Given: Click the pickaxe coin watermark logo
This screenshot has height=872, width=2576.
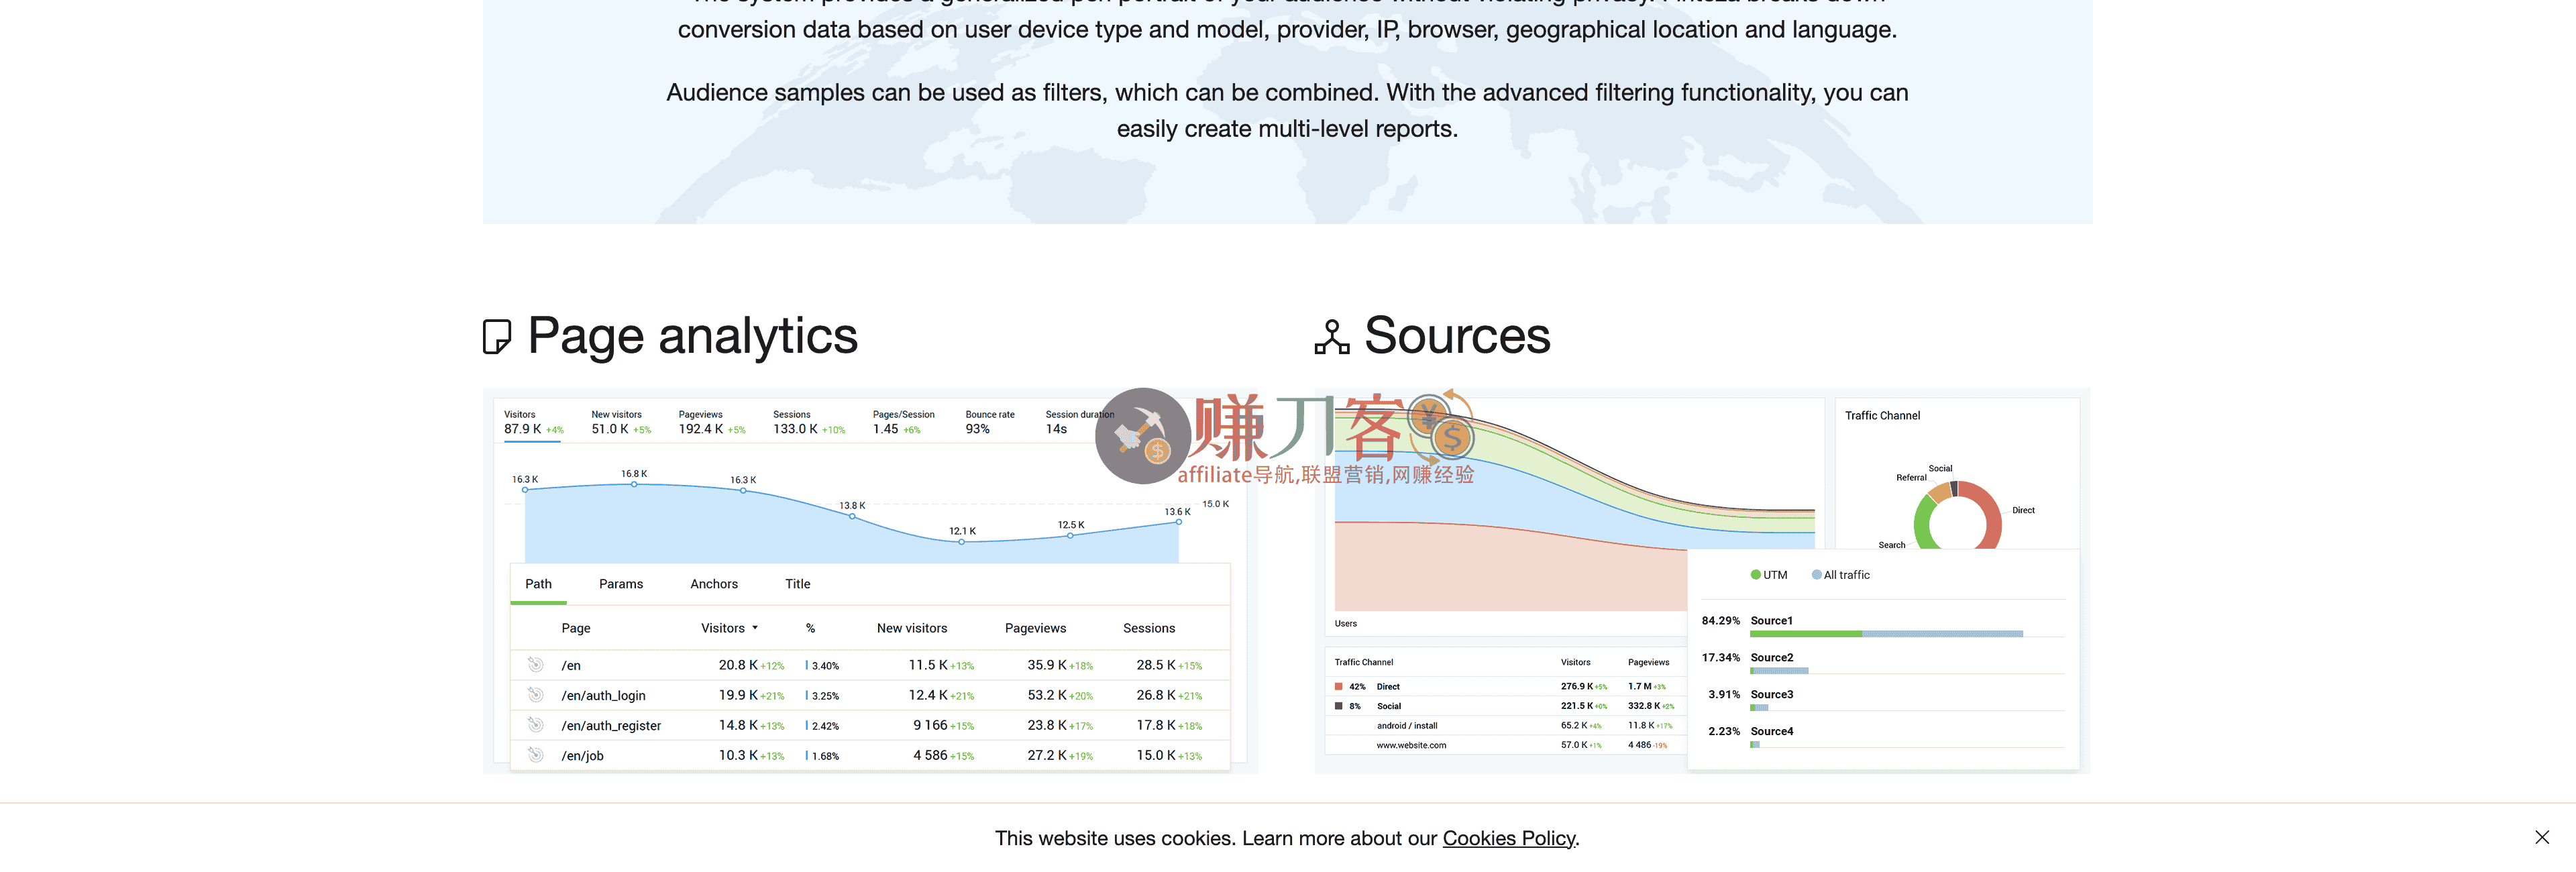Looking at the screenshot, I should click(x=1143, y=436).
